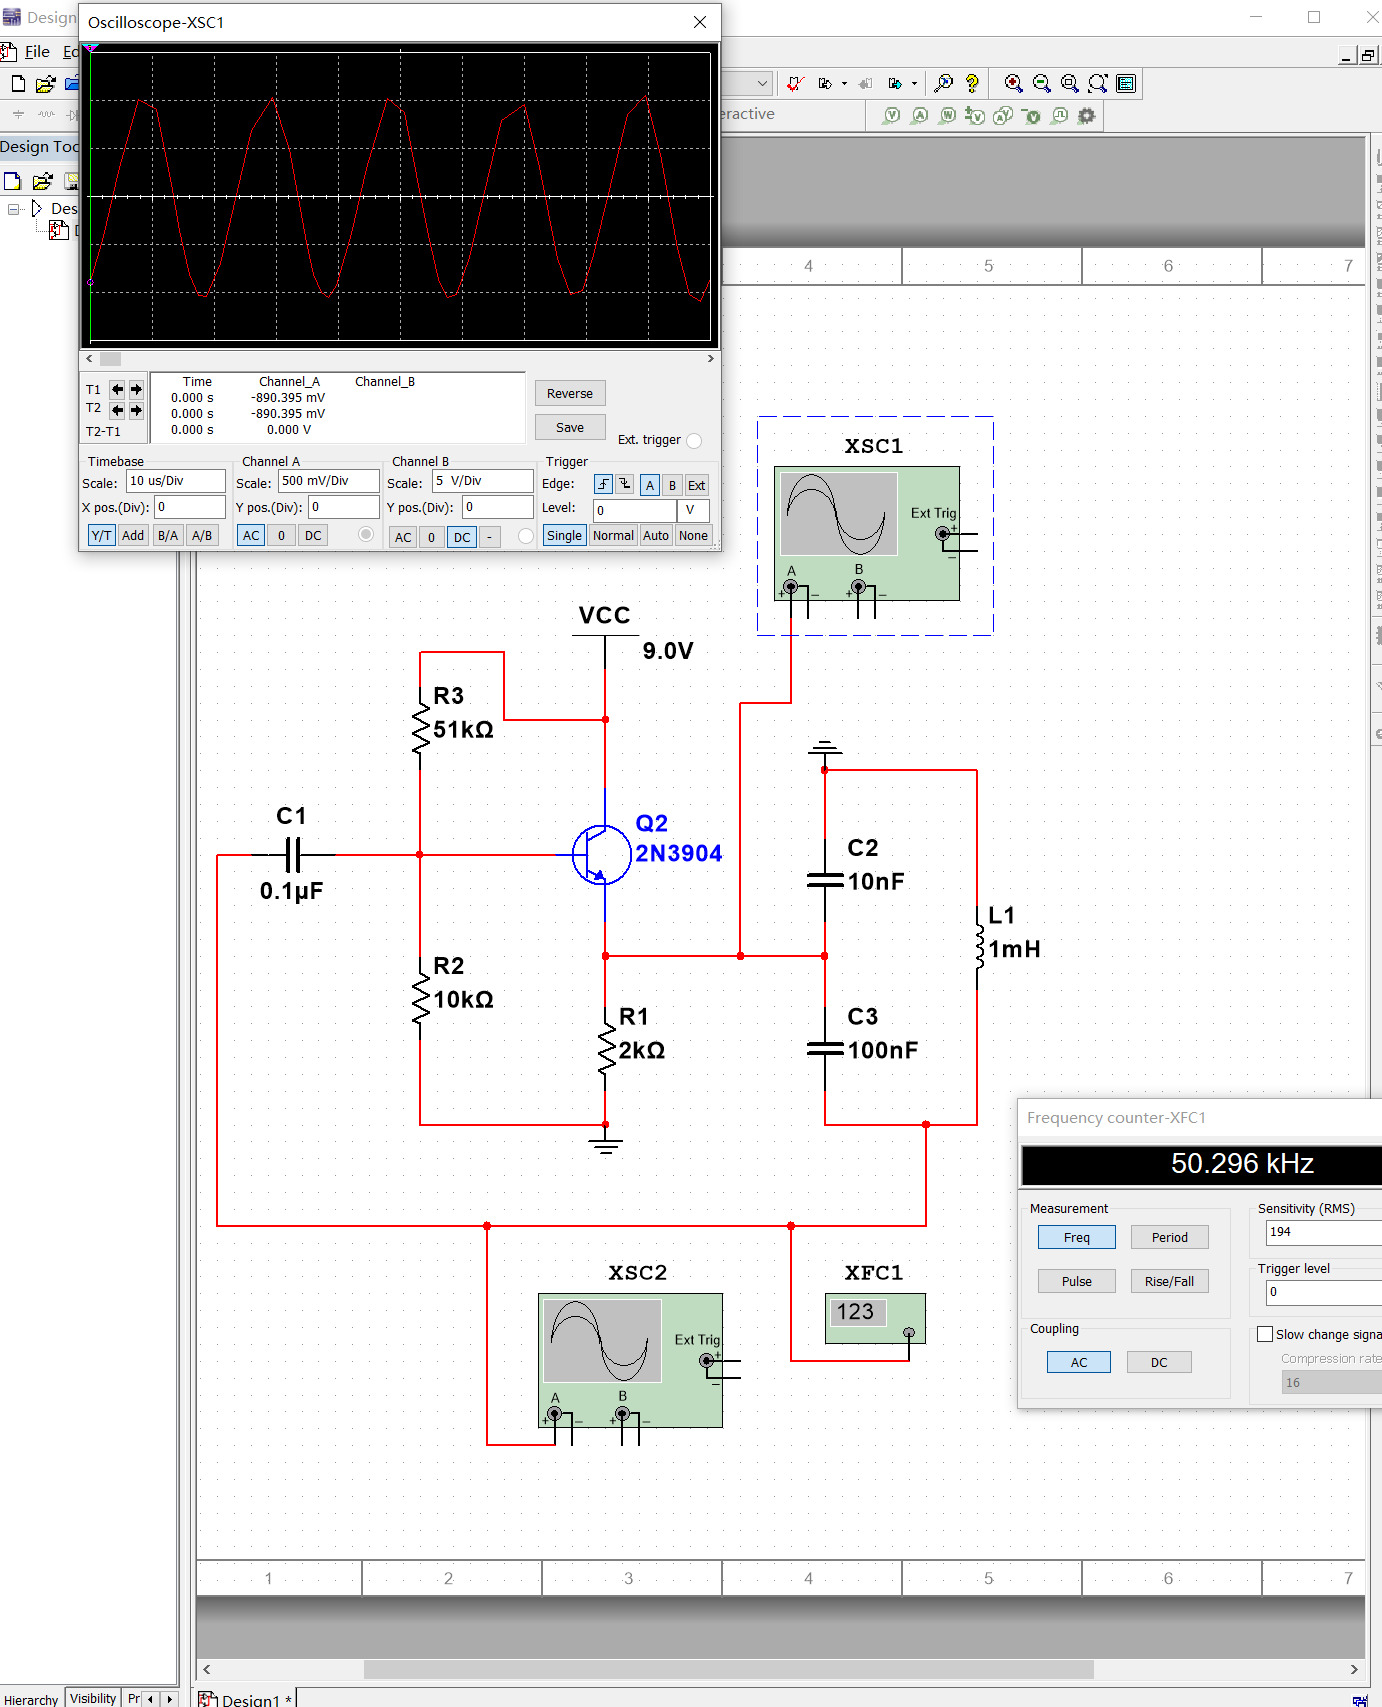Click the Zoom In magnifier icon

point(1013,84)
